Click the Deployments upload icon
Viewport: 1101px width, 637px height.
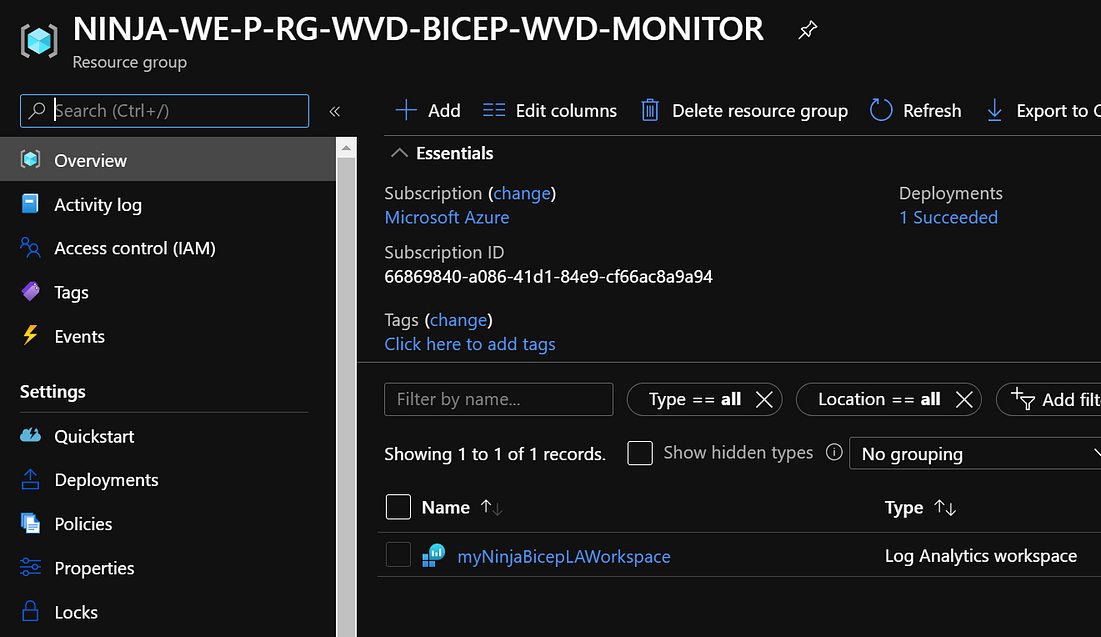click(30, 479)
